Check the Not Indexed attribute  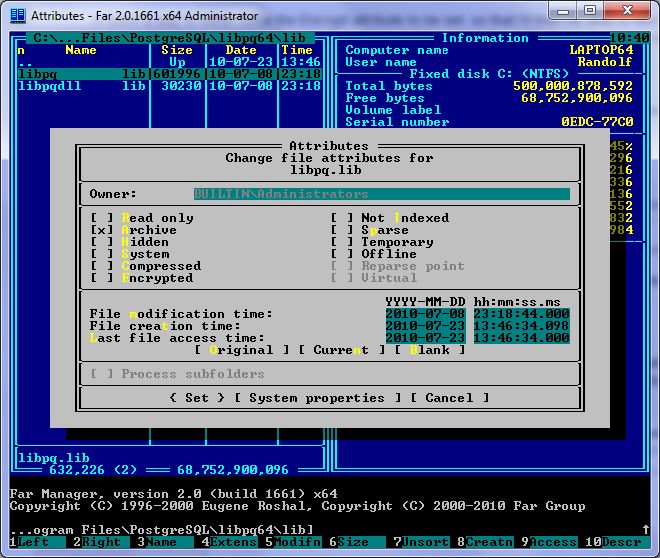tap(342, 218)
